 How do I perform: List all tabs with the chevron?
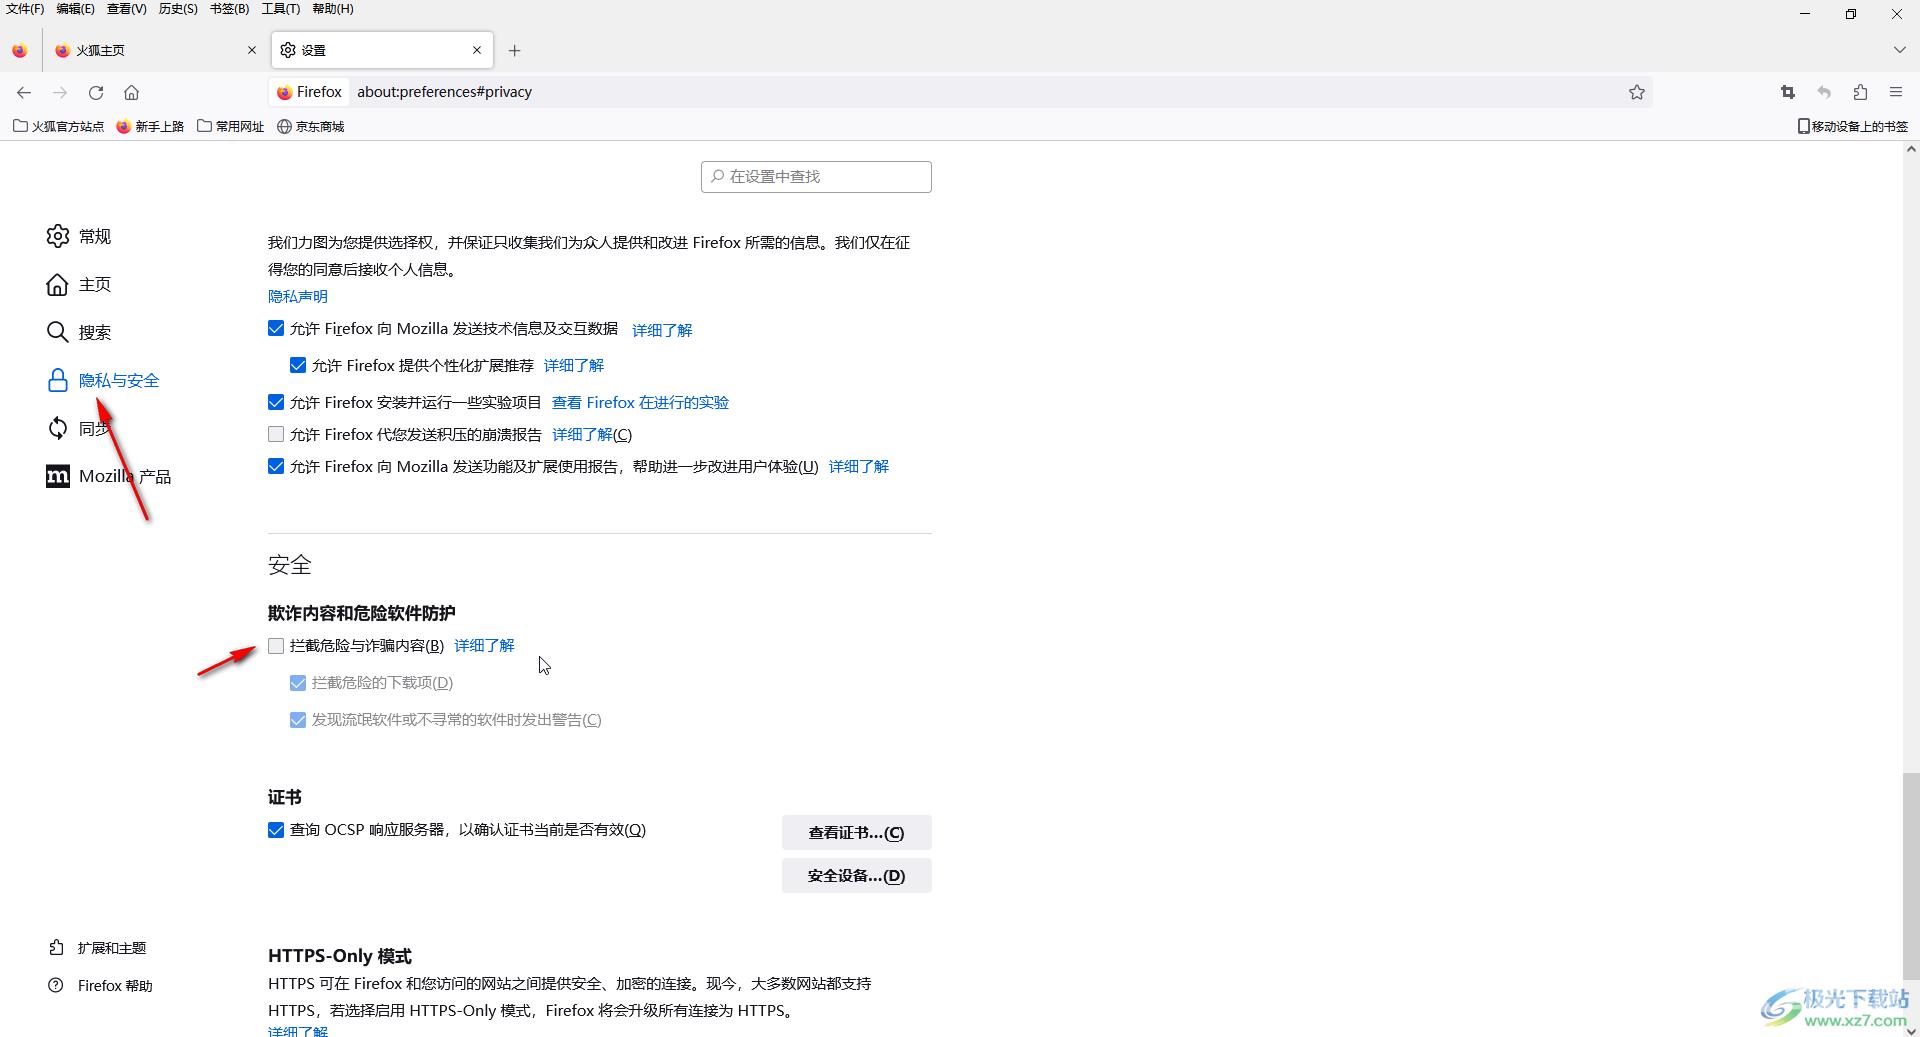pos(1899,50)
